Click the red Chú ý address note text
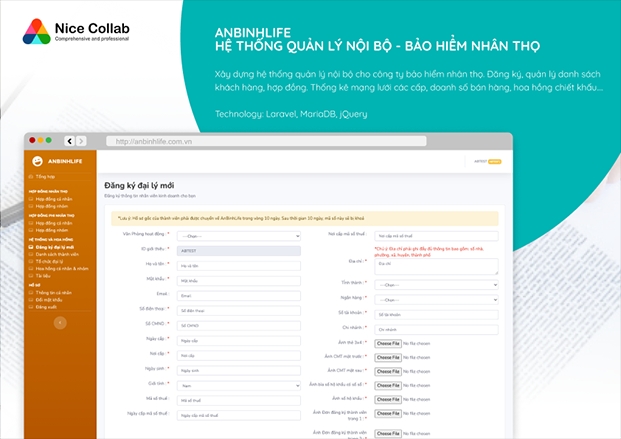 429,252
